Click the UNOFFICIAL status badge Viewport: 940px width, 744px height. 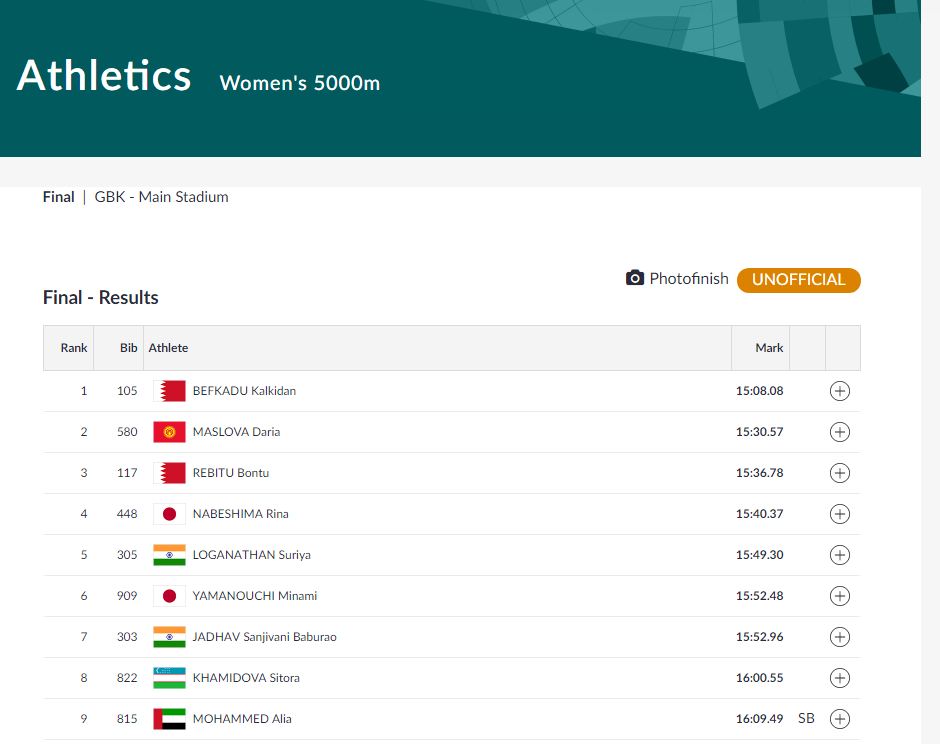[798, 280]
